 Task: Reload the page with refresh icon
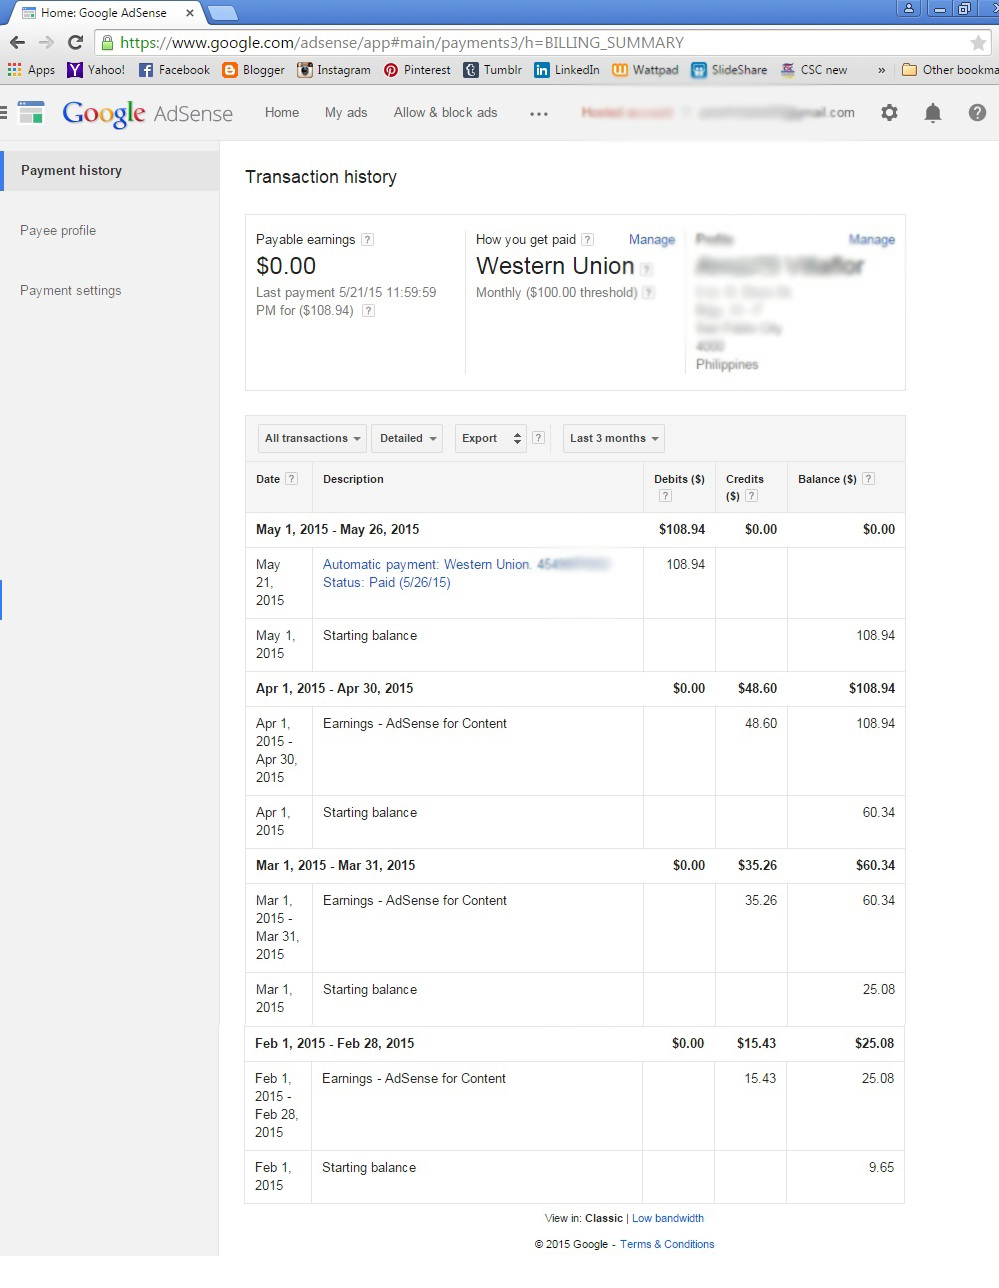[x=75, y=42]
